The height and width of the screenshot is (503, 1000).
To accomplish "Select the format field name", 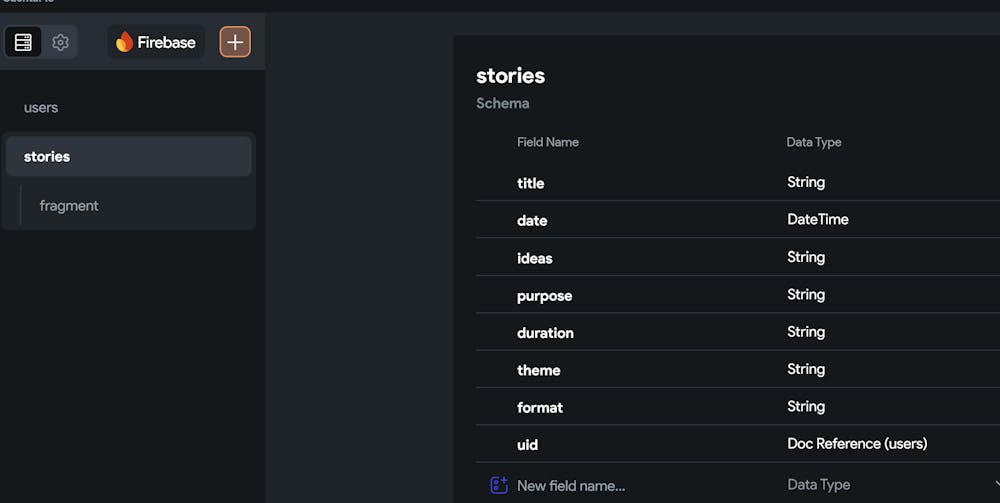I will tap(540, 407).
